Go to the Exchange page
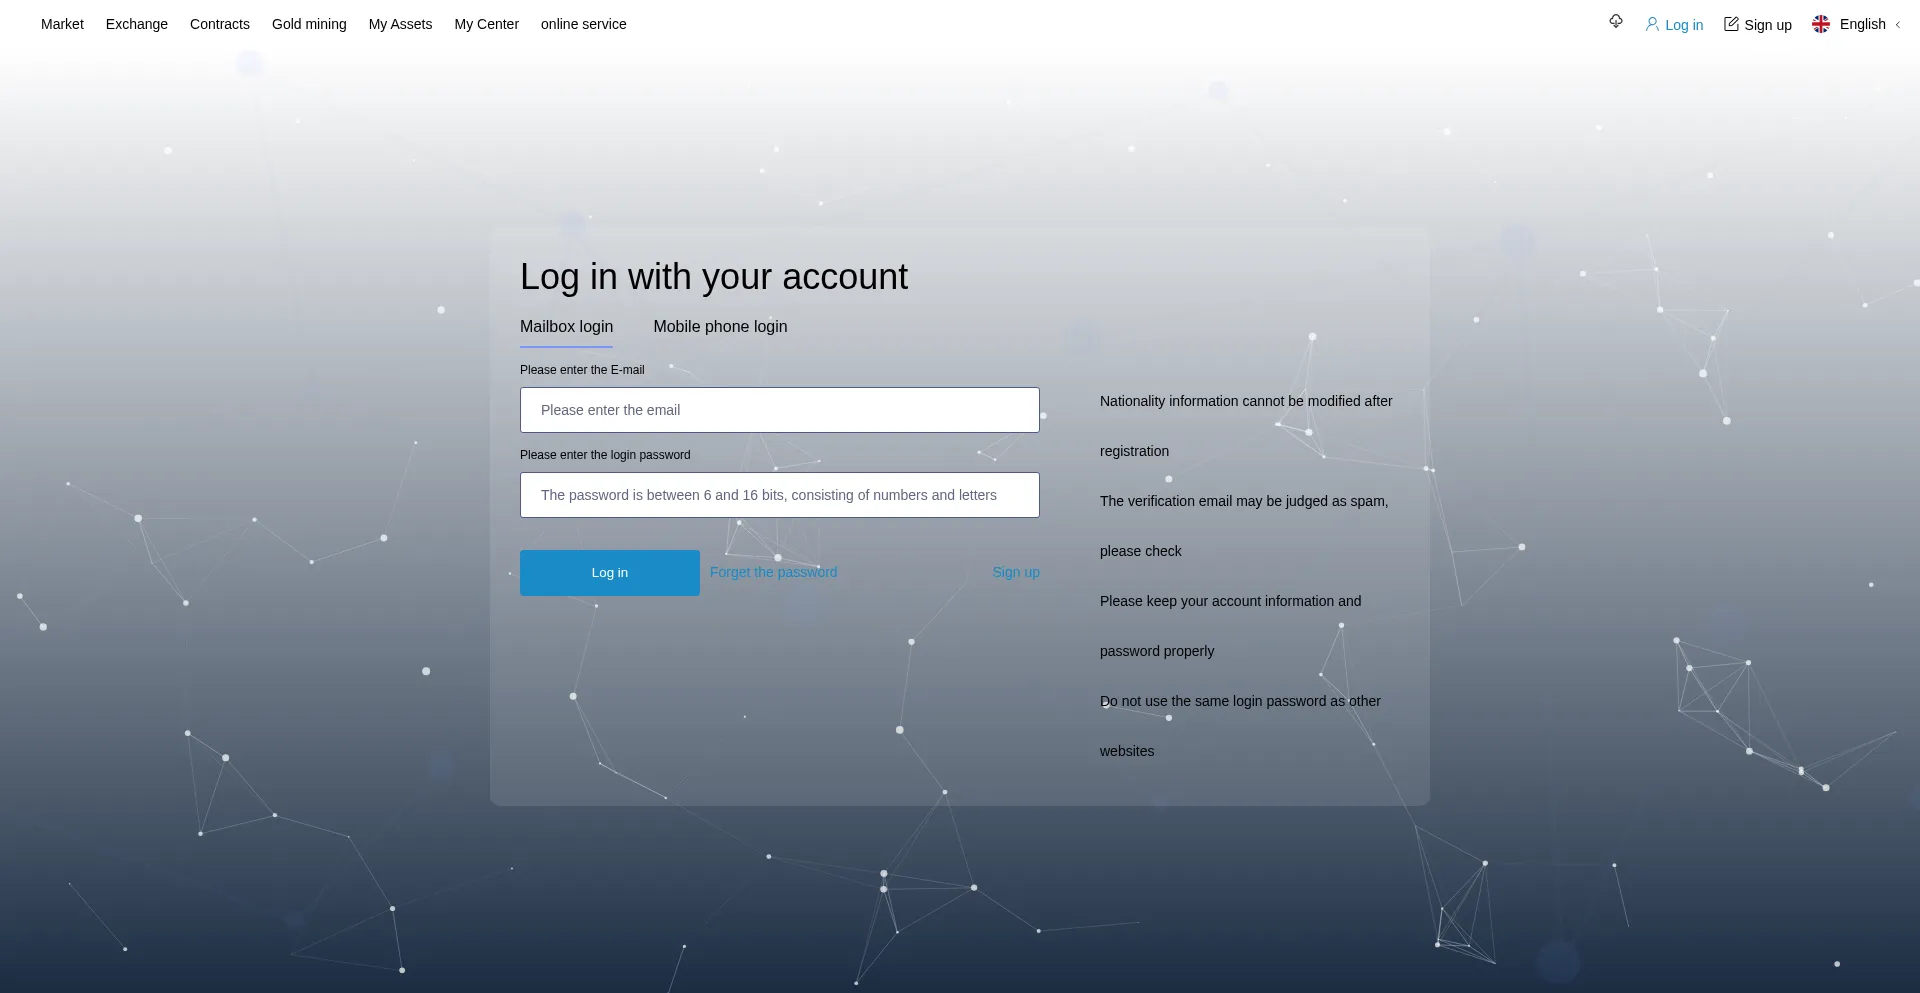This screenshot has height=993, width=1920. click(x=137, y=24)
